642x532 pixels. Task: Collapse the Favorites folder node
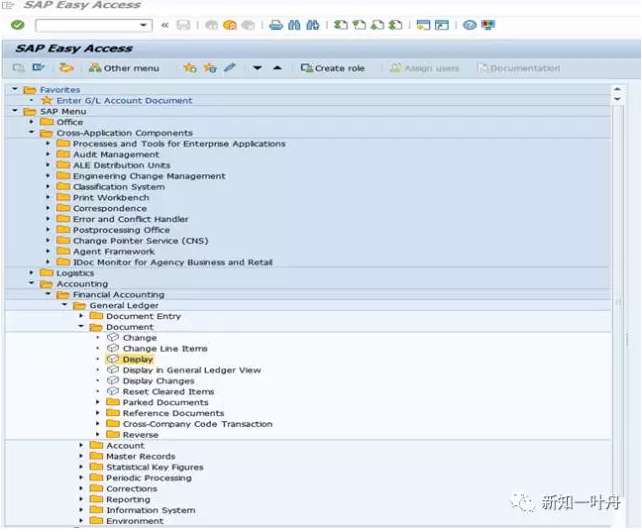(x=15, y=89)
